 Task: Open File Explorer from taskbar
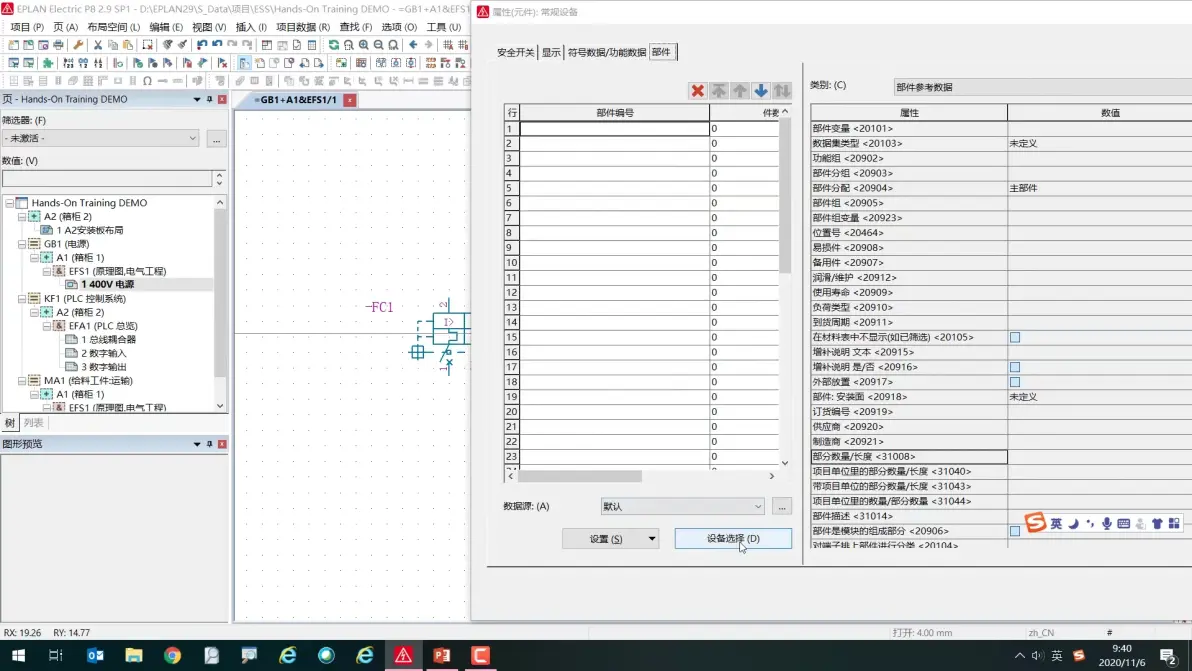[134, 655]
